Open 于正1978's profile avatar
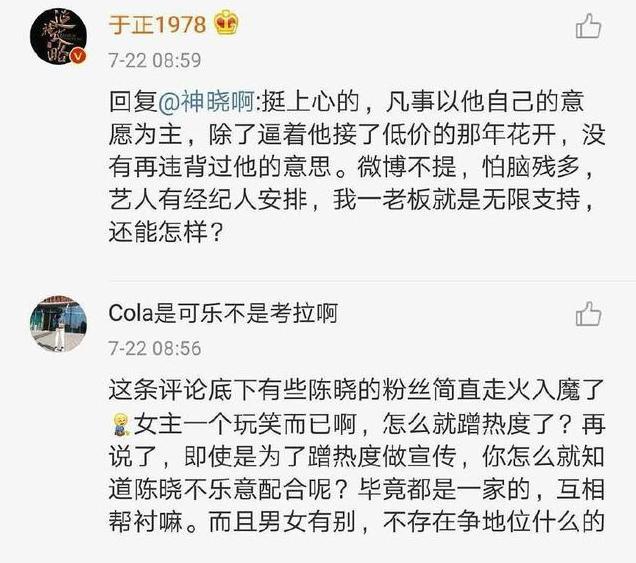Viewport: 636px width, 563px height. 58,37
